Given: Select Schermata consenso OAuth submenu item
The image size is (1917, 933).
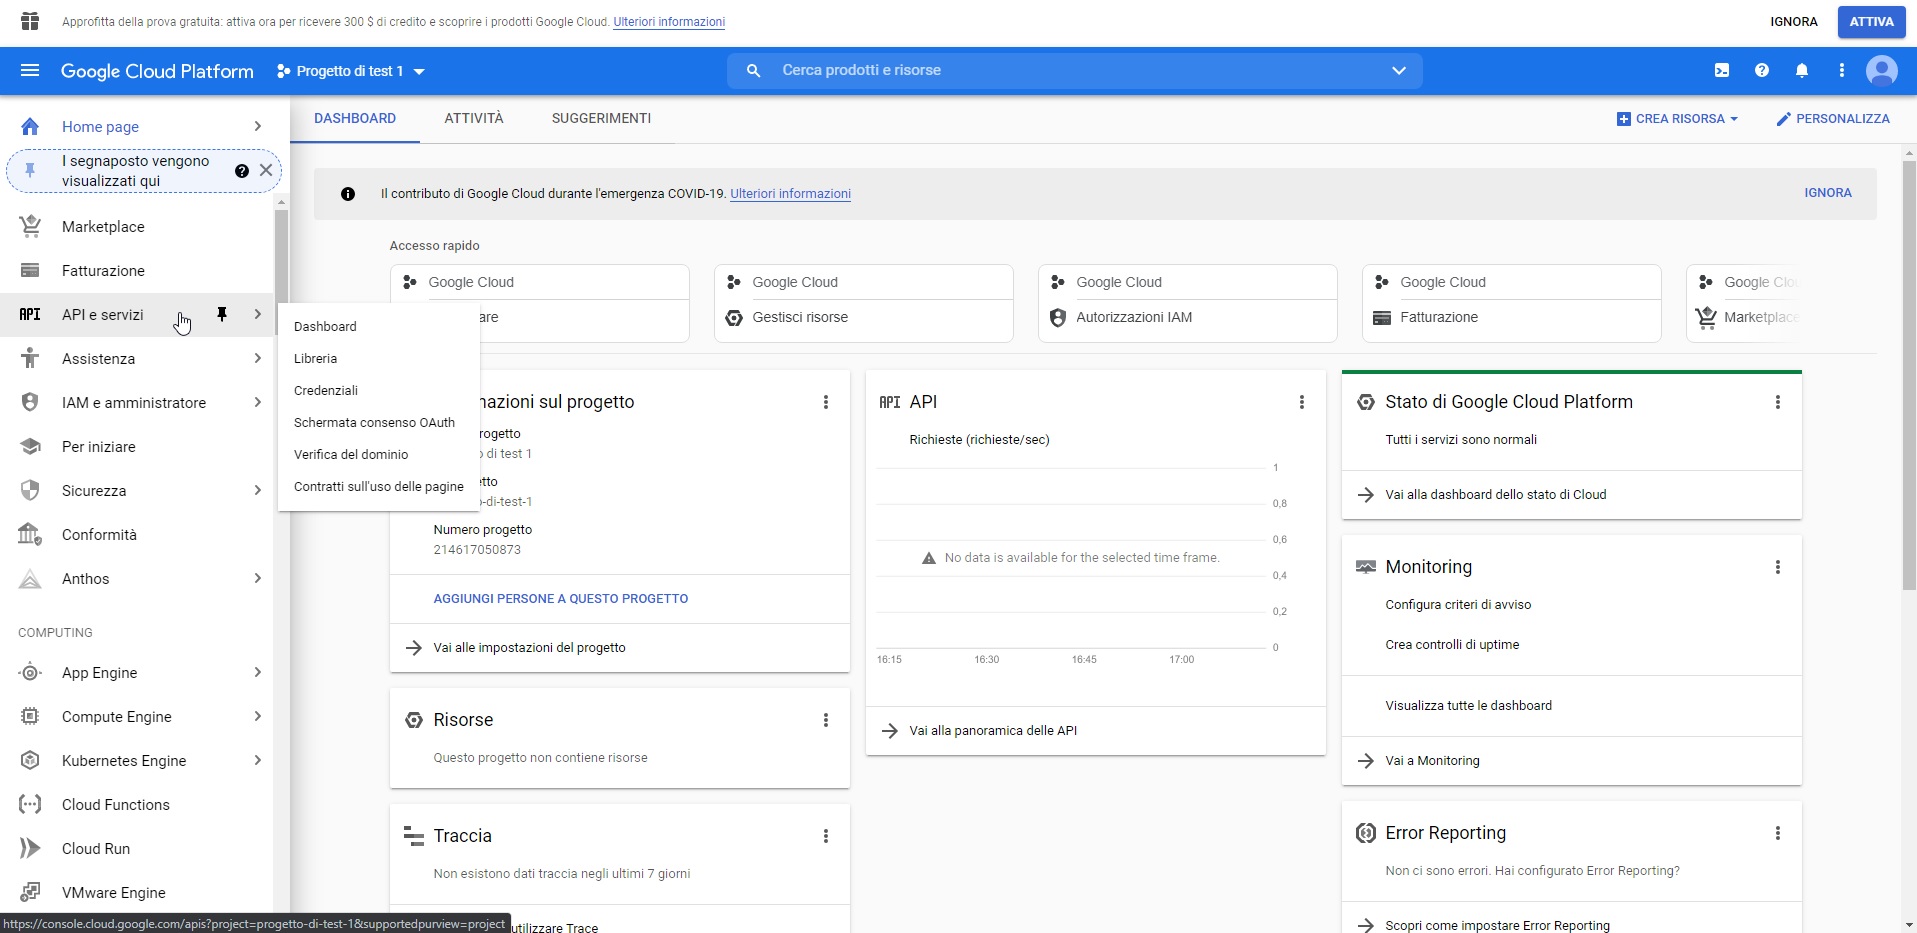Looking at the screenshot, I should pos(379,422).
